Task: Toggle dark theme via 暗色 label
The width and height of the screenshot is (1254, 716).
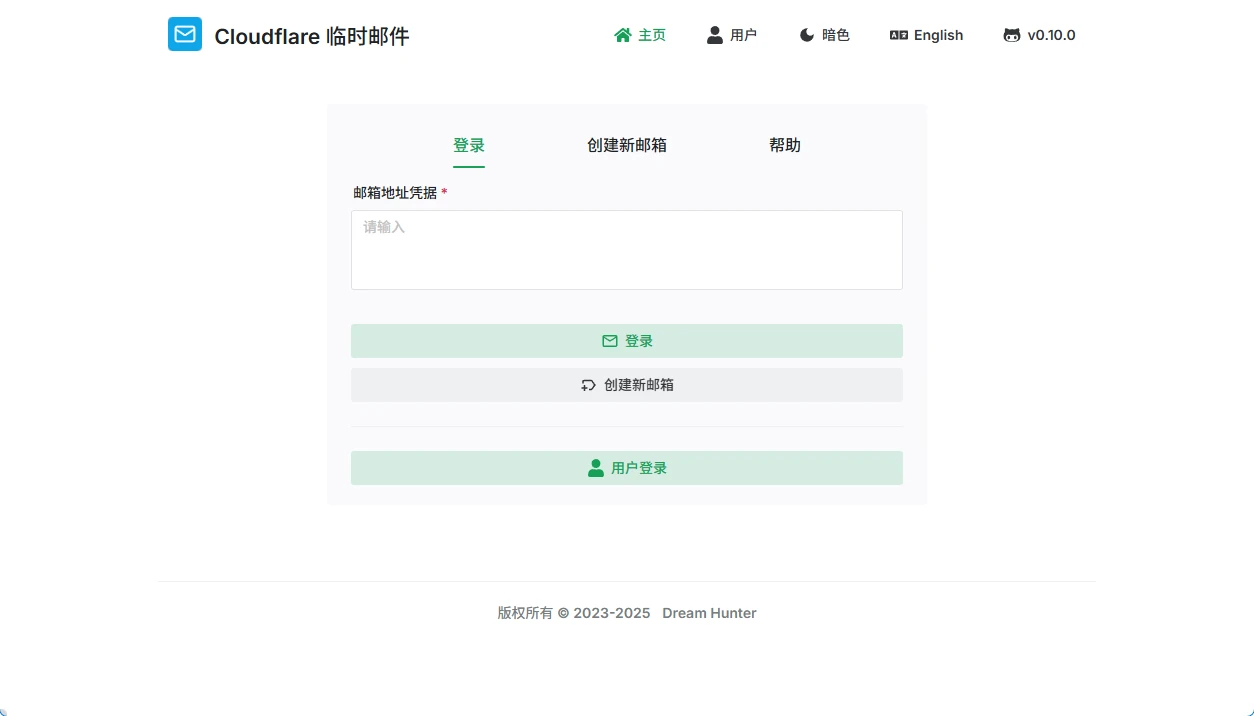Action: coord(836,35)
